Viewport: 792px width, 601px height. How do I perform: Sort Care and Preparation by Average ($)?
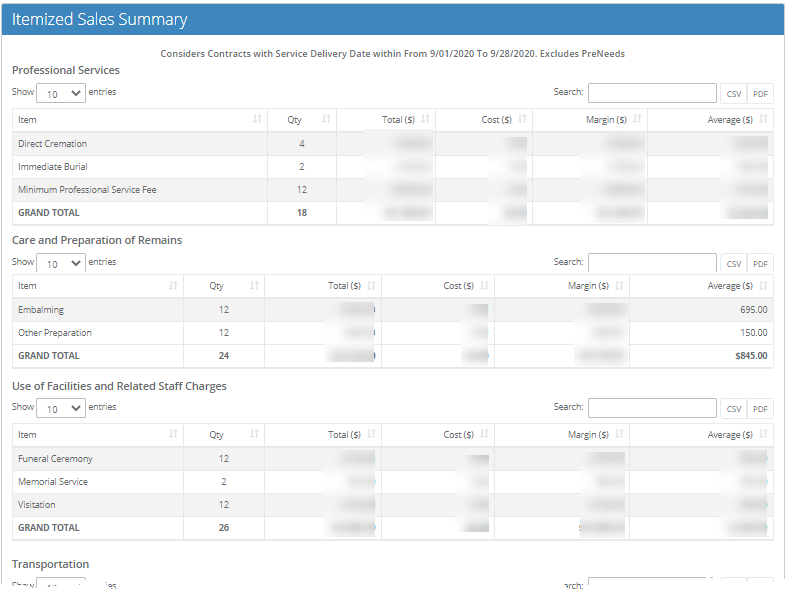(702, 286)
